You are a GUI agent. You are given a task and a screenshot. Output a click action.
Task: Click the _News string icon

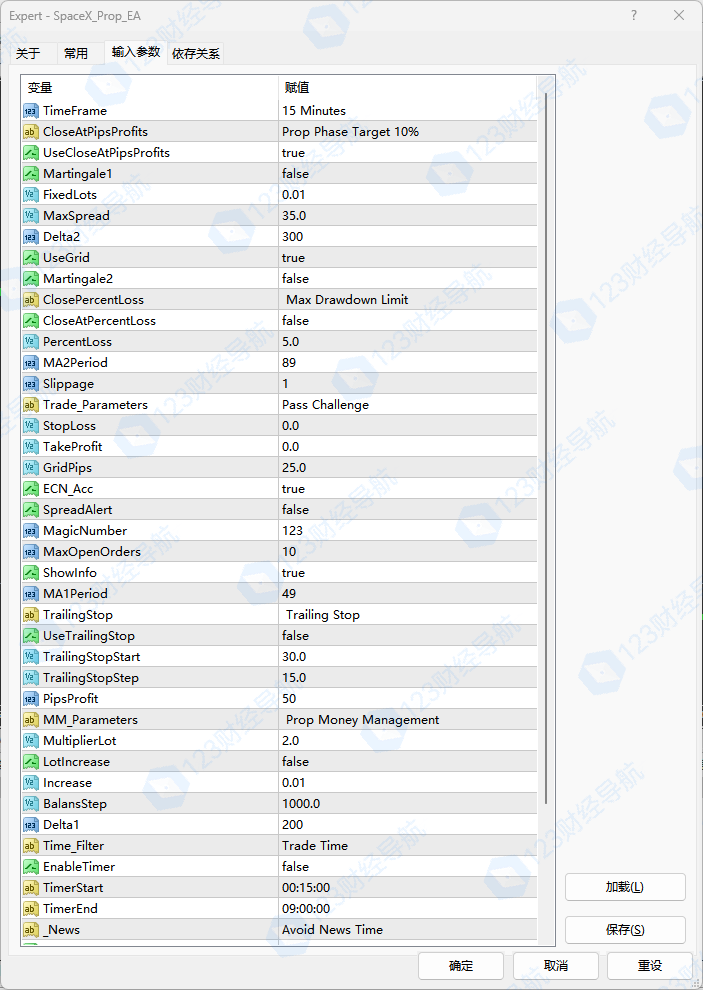pyautogui.click(x=30, y=930)
